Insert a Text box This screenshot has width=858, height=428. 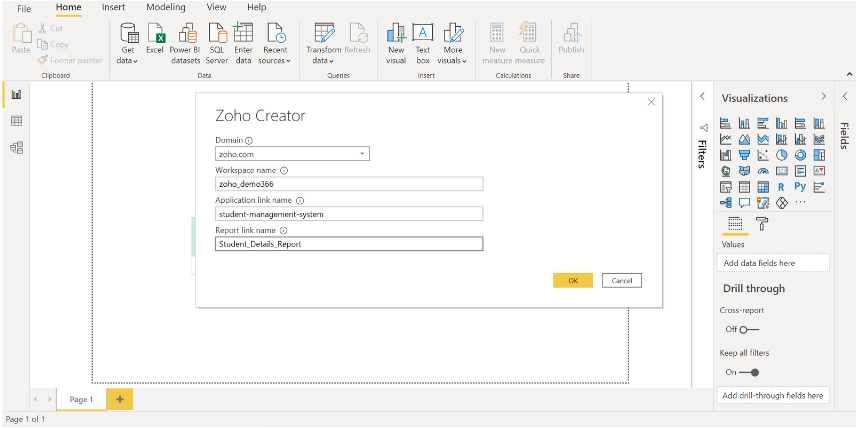coord(422,43)
